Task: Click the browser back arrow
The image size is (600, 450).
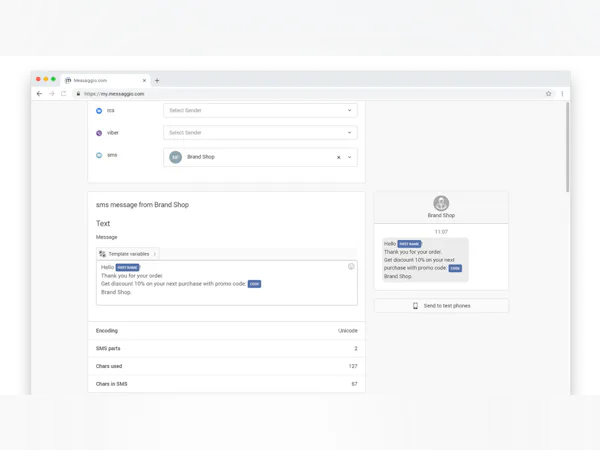Action: click(x=39, y=94)
